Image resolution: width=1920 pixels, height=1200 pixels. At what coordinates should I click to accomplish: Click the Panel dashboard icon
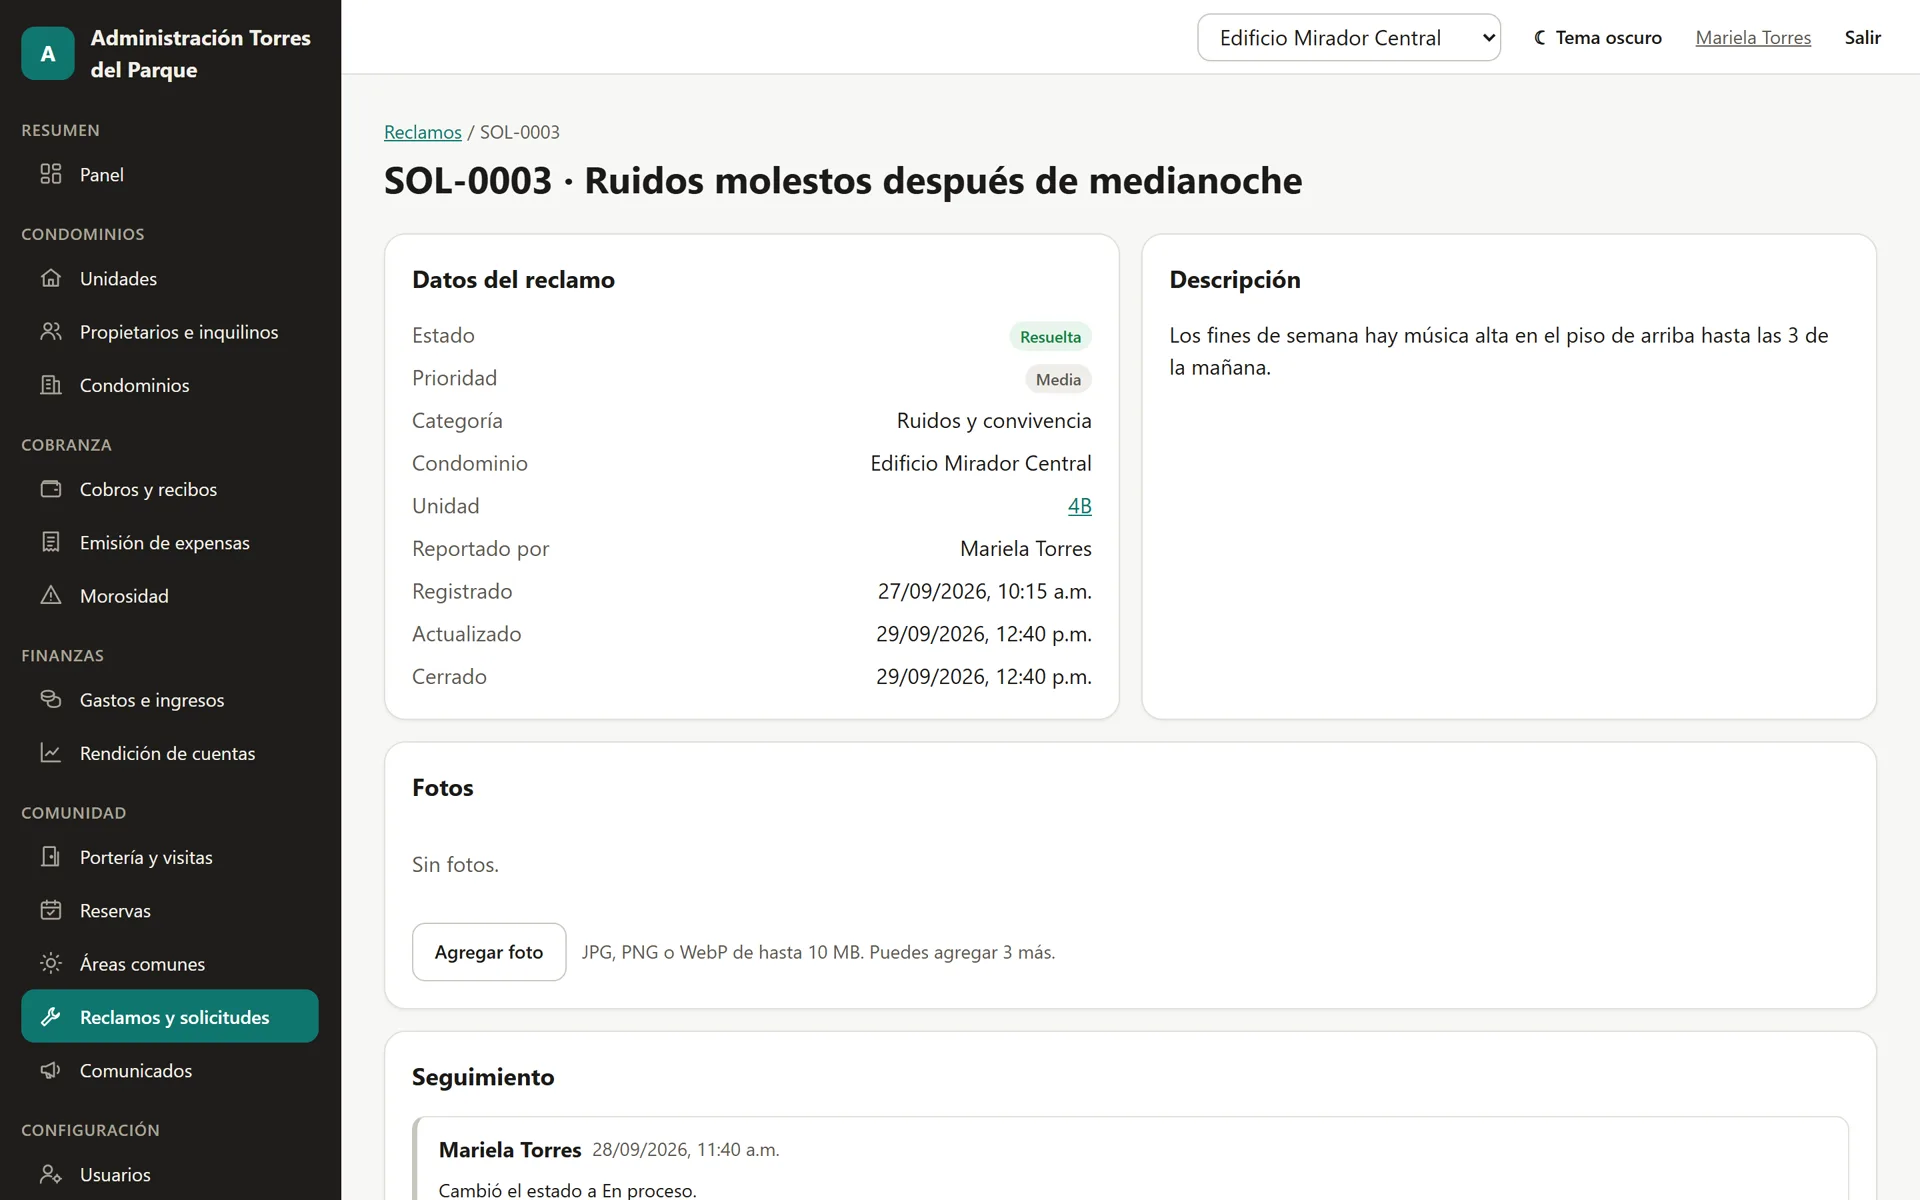pos(51,174)
